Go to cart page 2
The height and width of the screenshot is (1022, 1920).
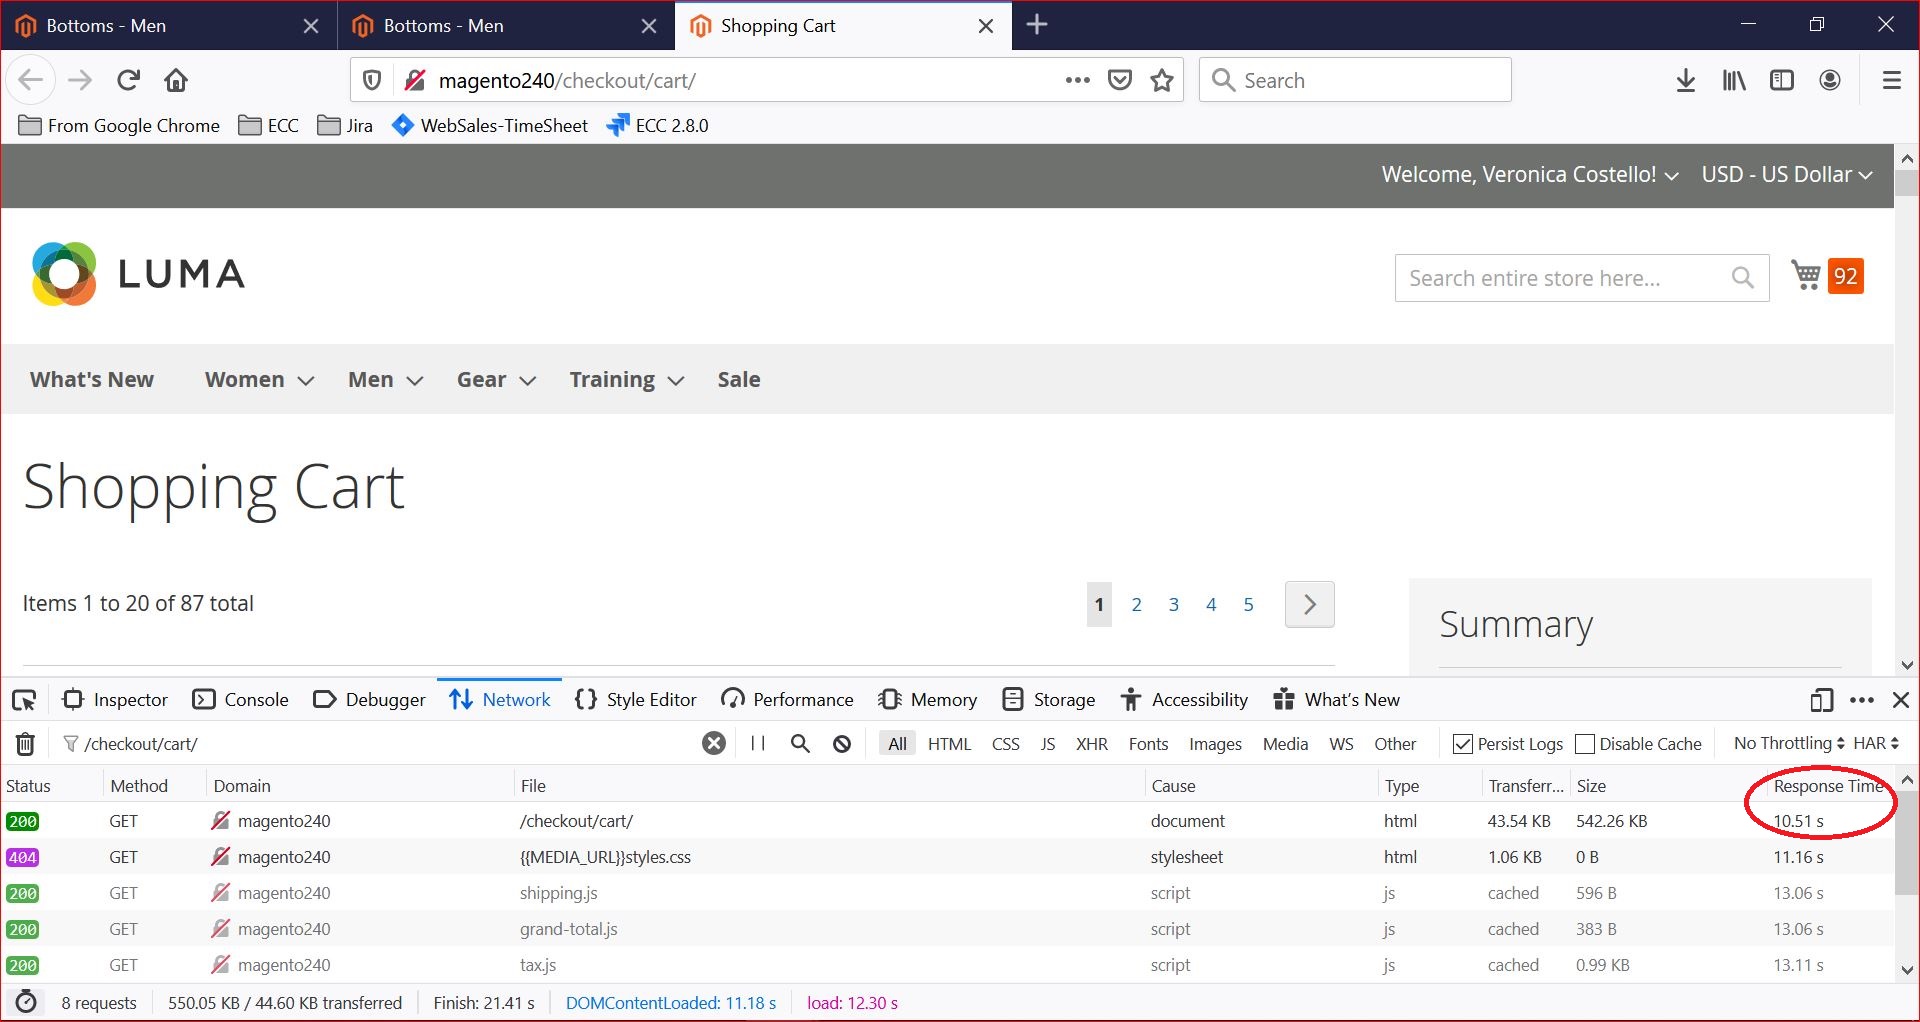click(x=1136, y=605)
